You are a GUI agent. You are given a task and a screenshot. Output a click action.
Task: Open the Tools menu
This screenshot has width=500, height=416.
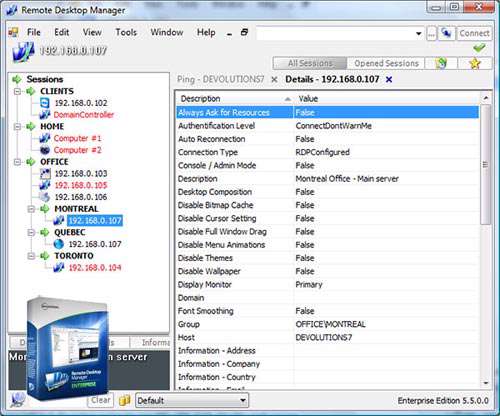click(x=126, y=32)
